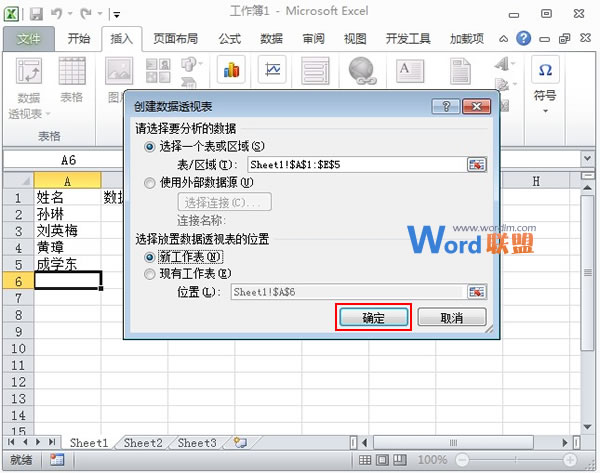Viewport: 600px width, 473px height.
Task: Click the Table/Range input field
Action: (357, 165)
